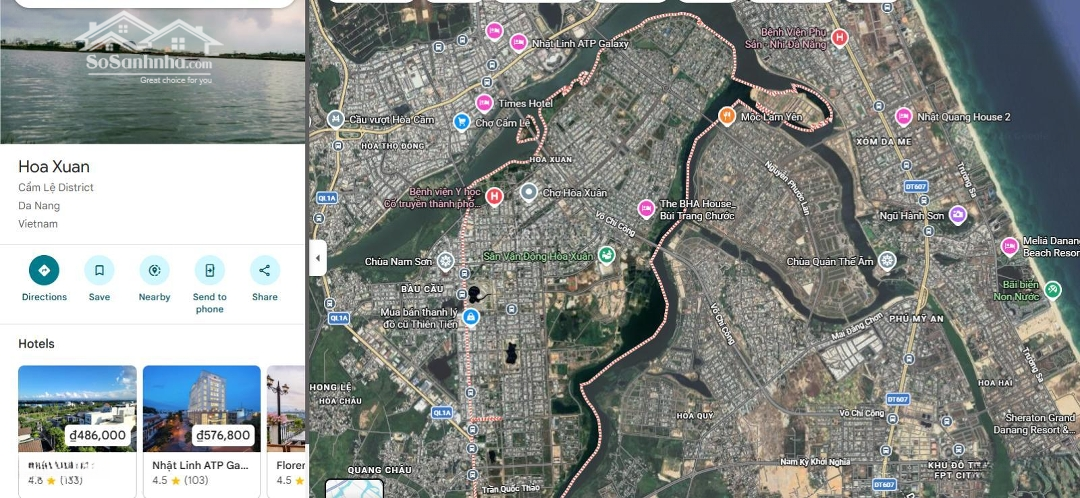This screenshot has height=498, width=1080.
Task: Select The BHA House lodging pin
Action: pyautogui.click(x=646, y=209)
